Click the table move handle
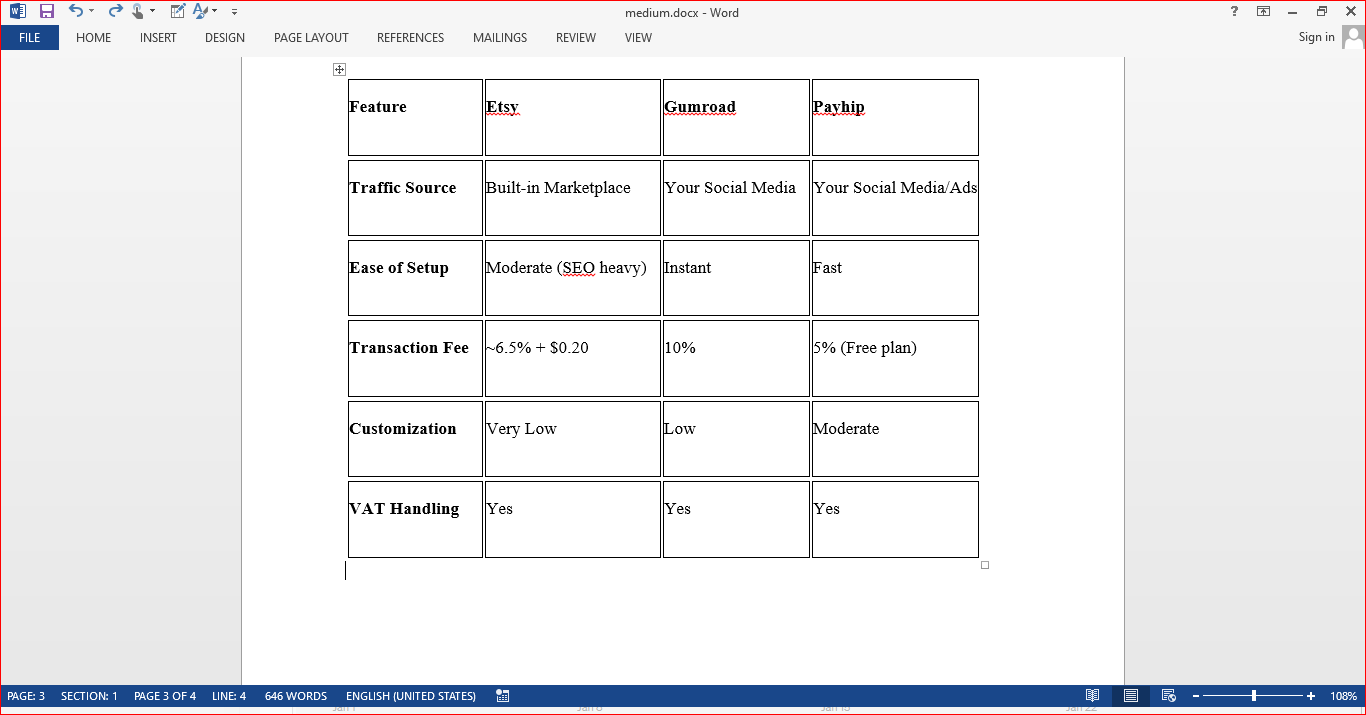Image resolution: width=1366 pixels, height=715 pixels. [x=339, y=69]
